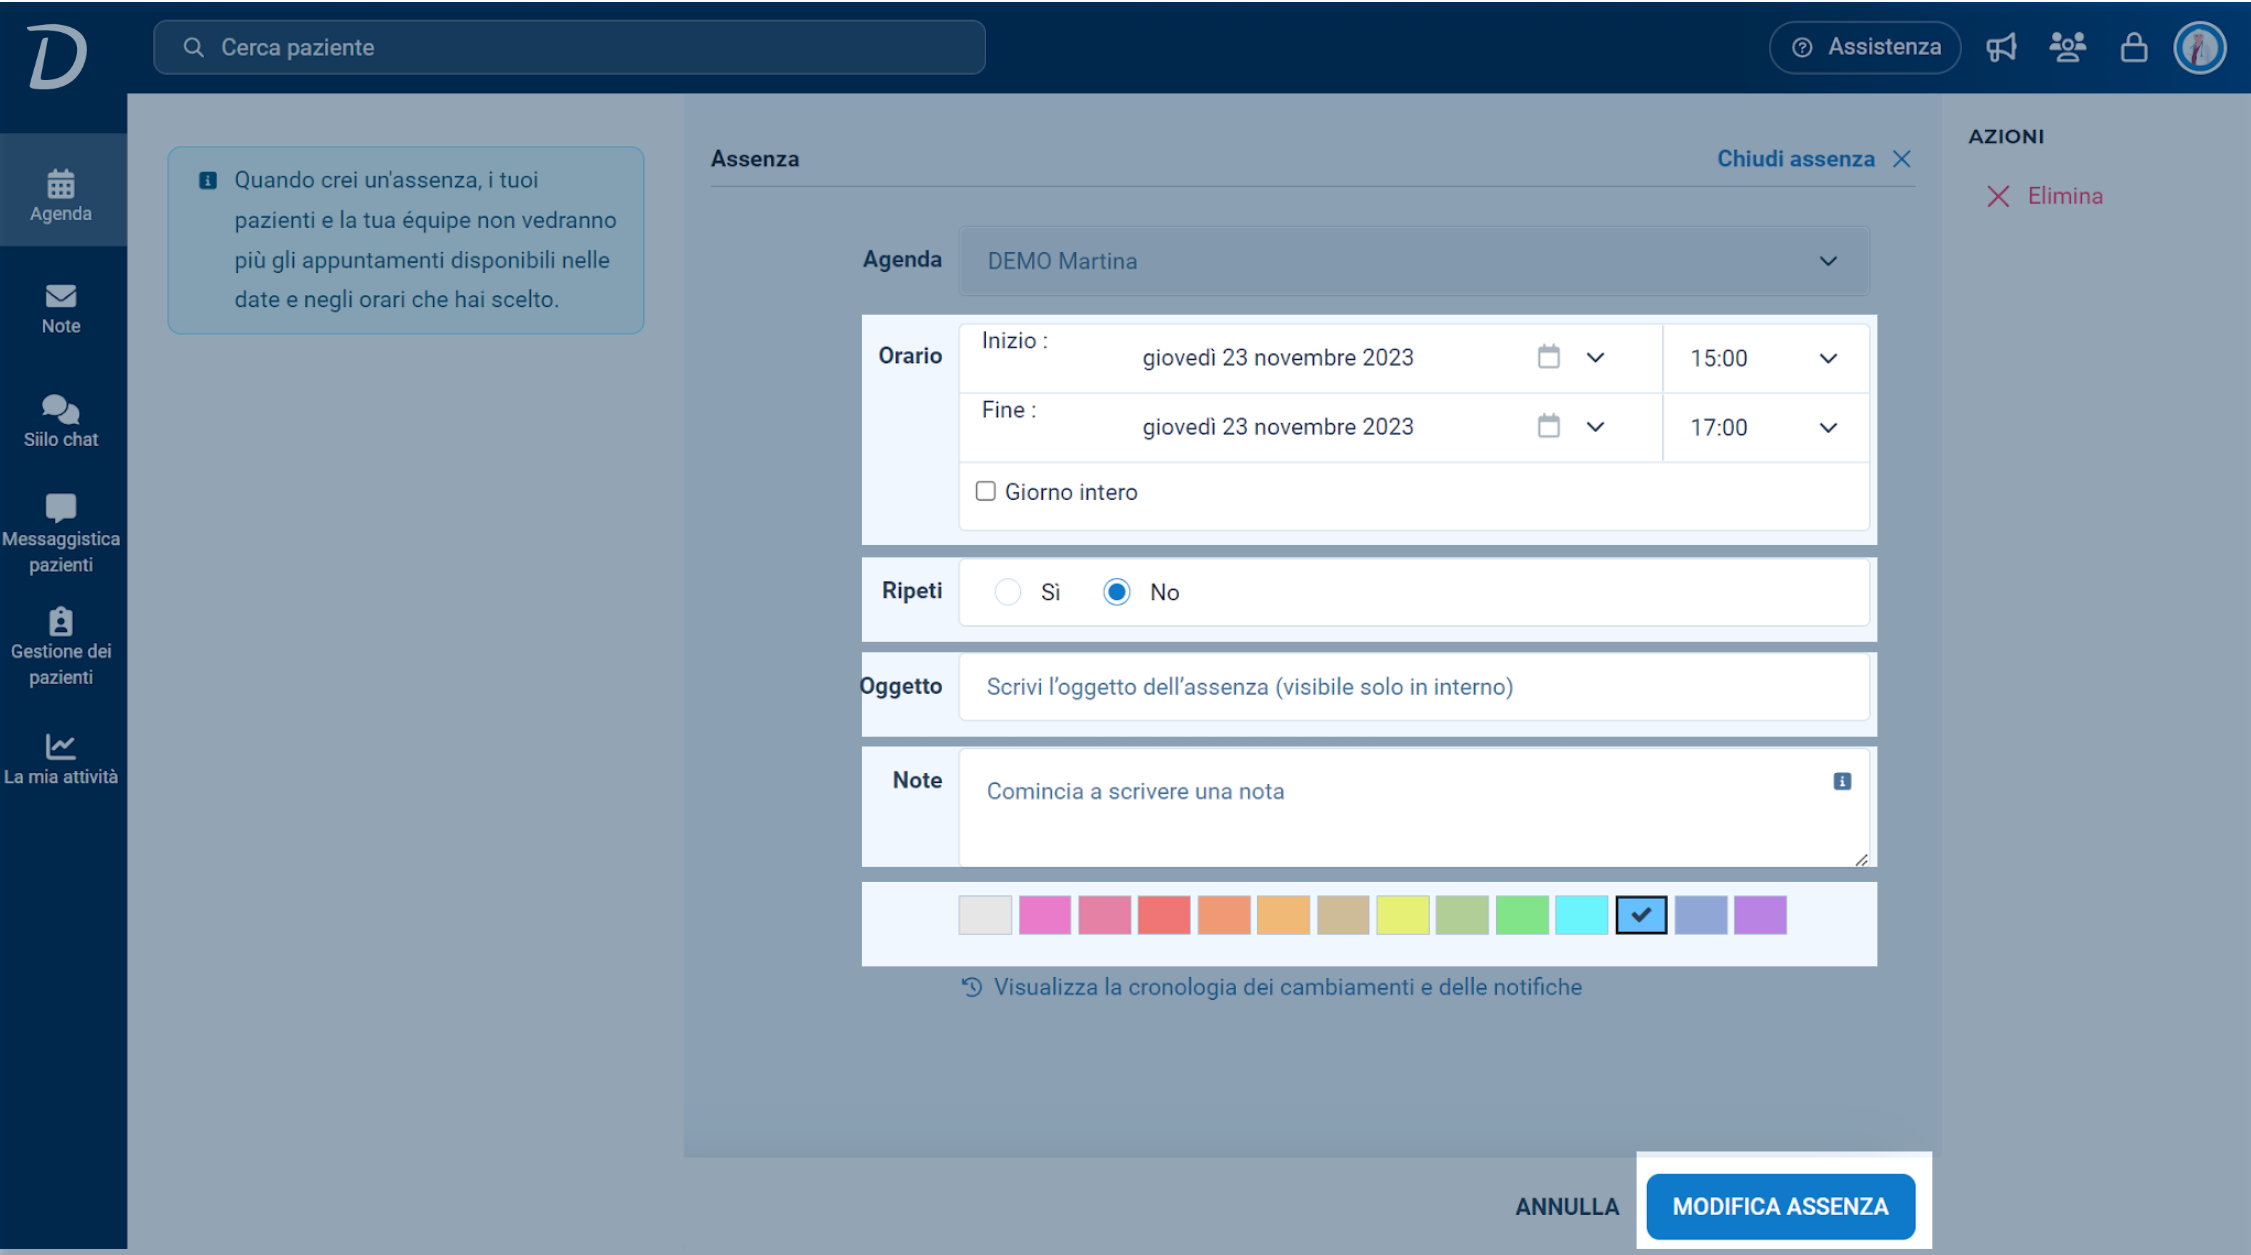
Task: Click the Doctolib D logo
Action: 58,57
